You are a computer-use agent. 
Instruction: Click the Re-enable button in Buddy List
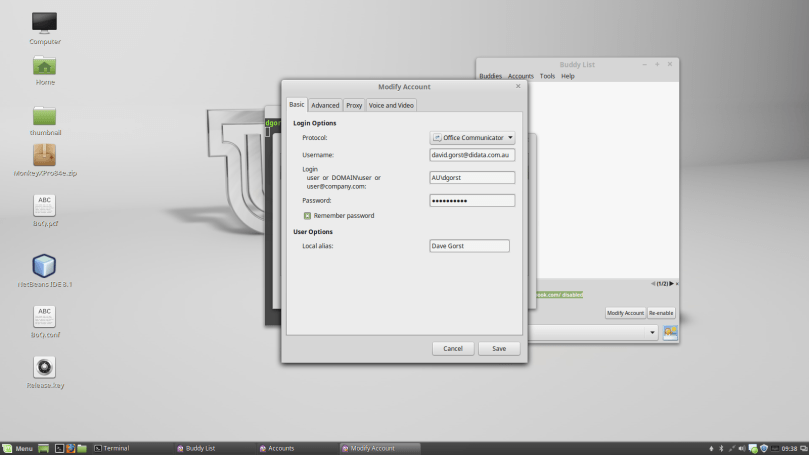point(661,313)
